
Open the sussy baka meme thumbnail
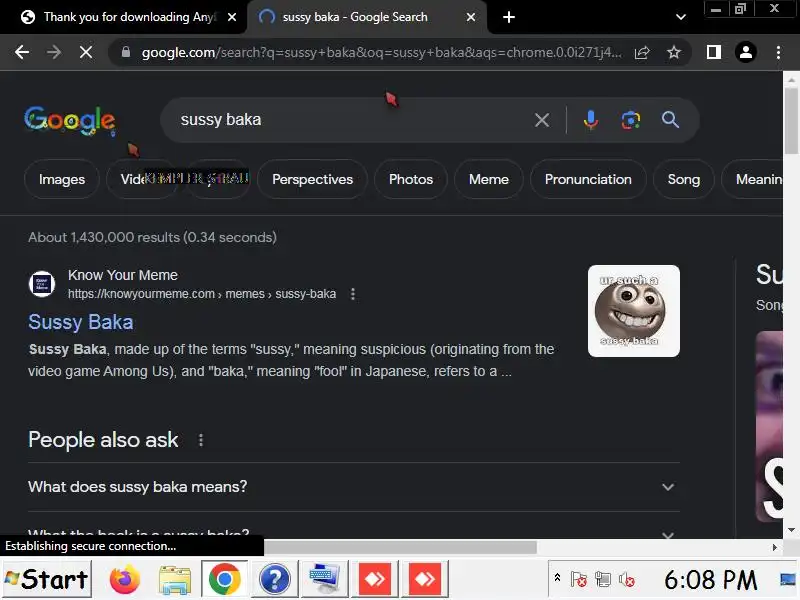[x=634, y=311]
